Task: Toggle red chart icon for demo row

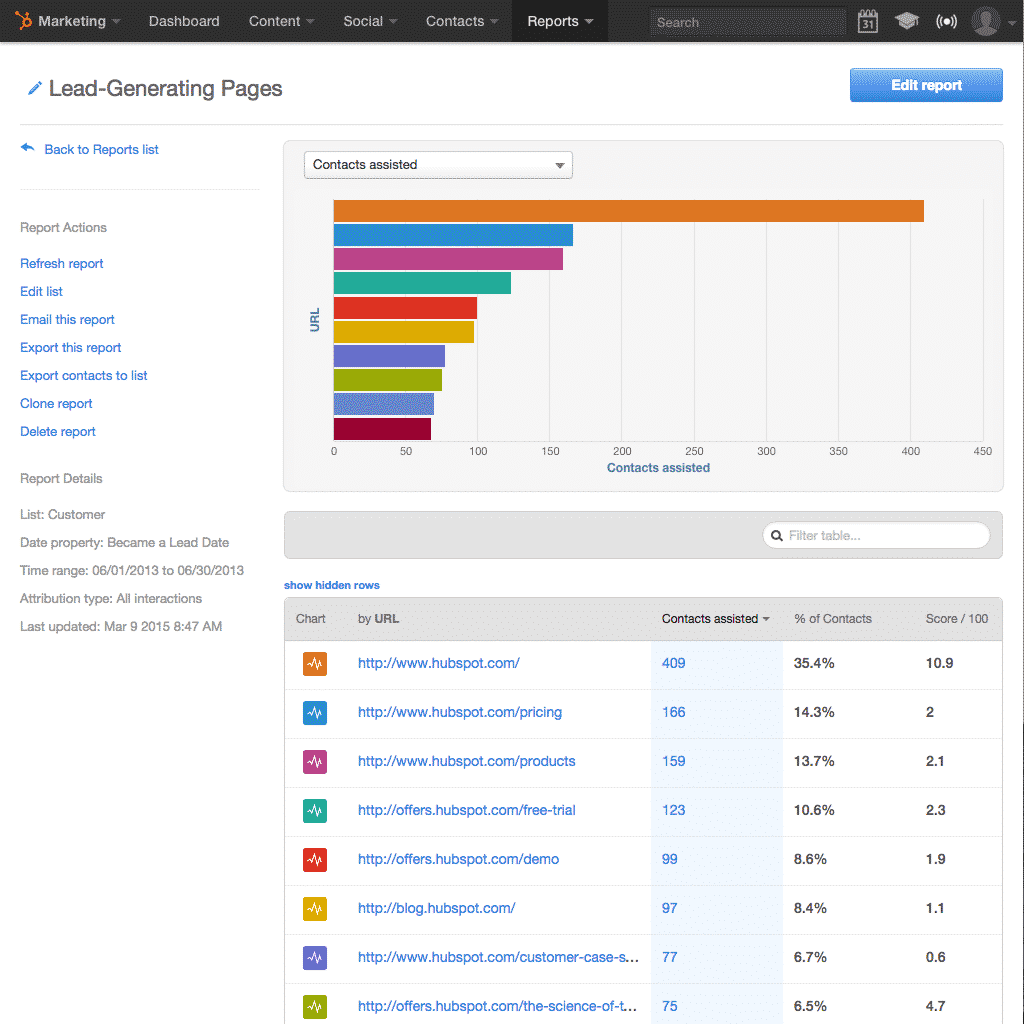Action: click(x=315, y=859)
